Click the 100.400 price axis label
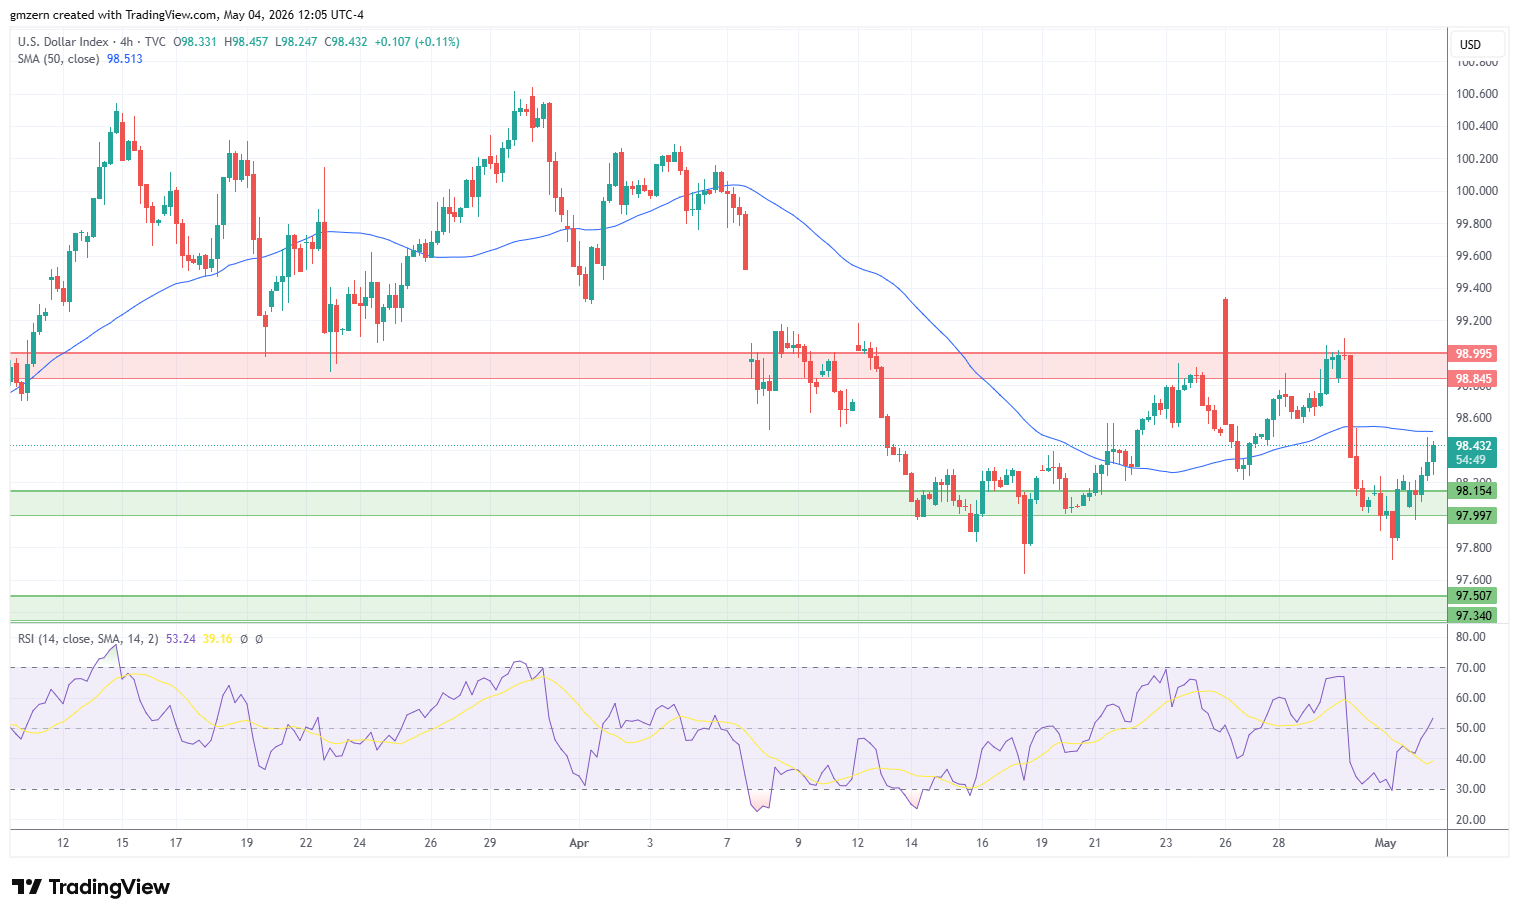The height and width of the screenshot is (917, 1519). [x=1477, y=126]
